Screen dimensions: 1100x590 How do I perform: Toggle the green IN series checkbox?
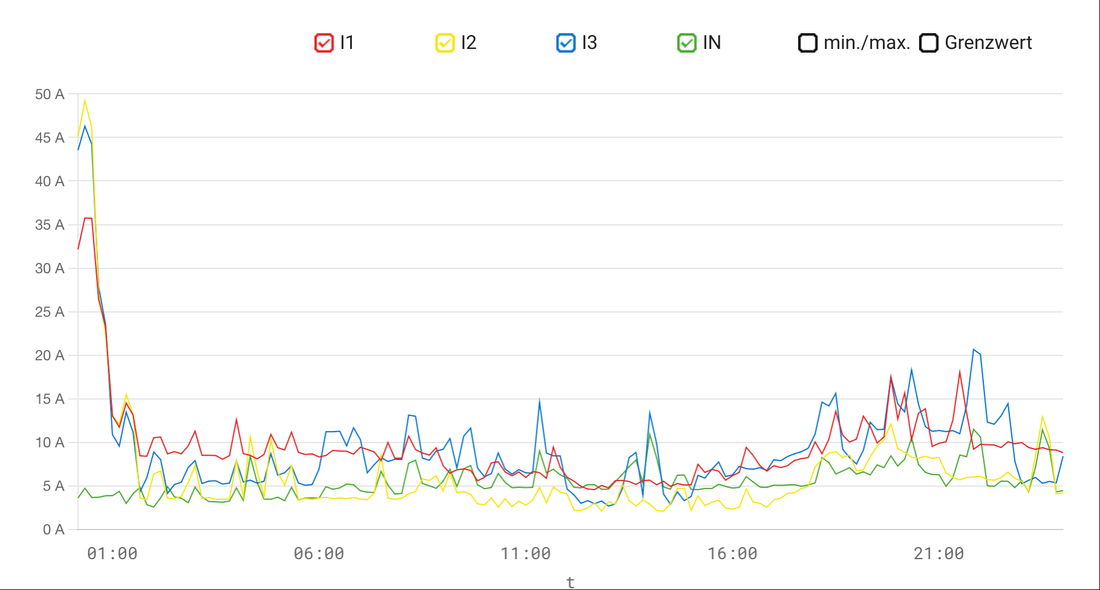[x=687, y=43]
